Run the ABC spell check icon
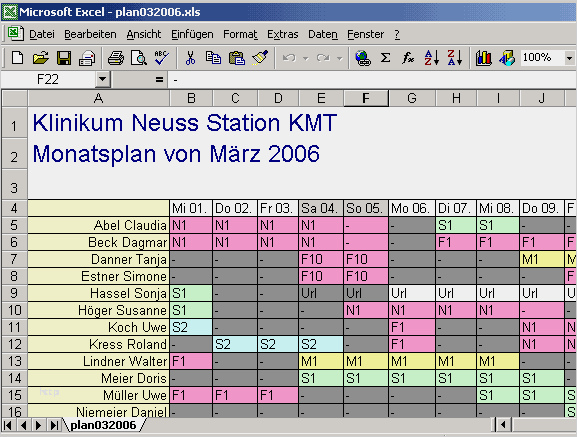 [161, 58]
